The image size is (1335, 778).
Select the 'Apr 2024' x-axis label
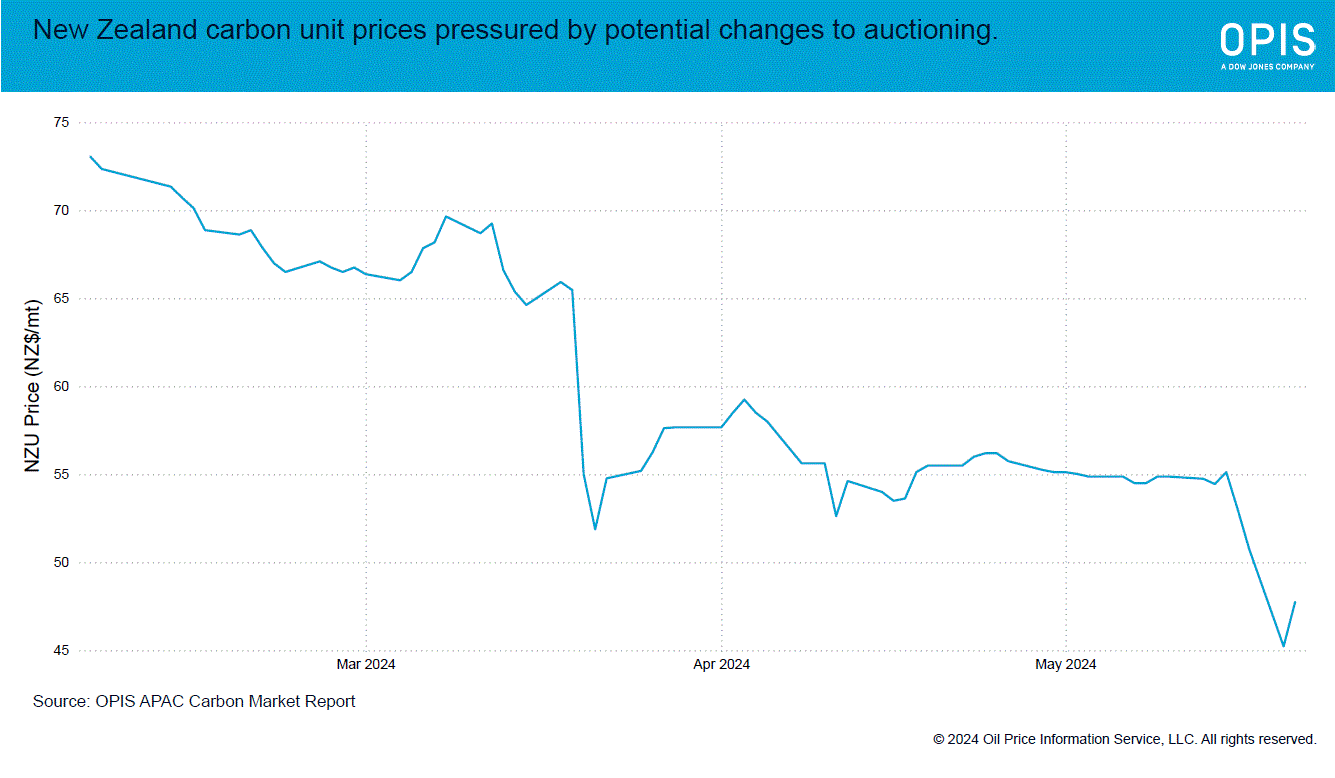(721, 664)
